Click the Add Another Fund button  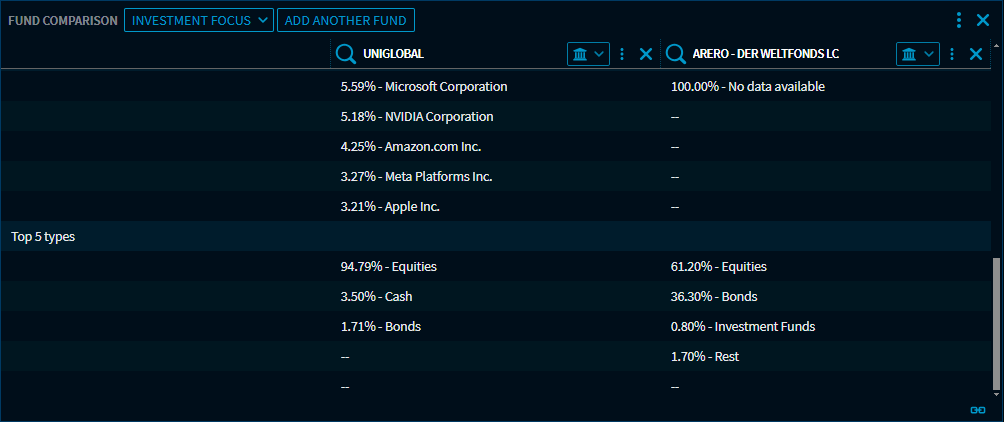pos(345,20)
